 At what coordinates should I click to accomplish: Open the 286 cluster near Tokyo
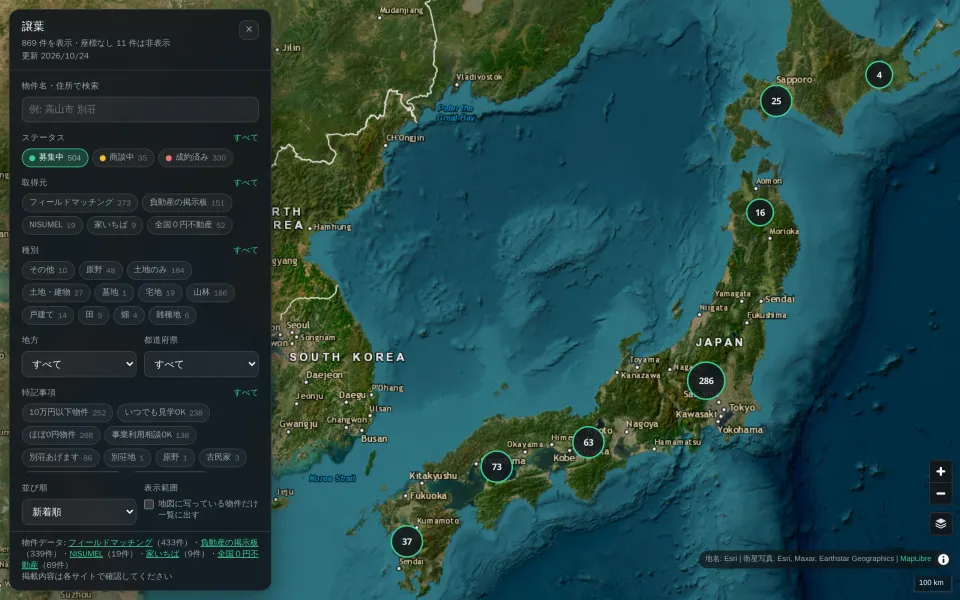[706, 381]
